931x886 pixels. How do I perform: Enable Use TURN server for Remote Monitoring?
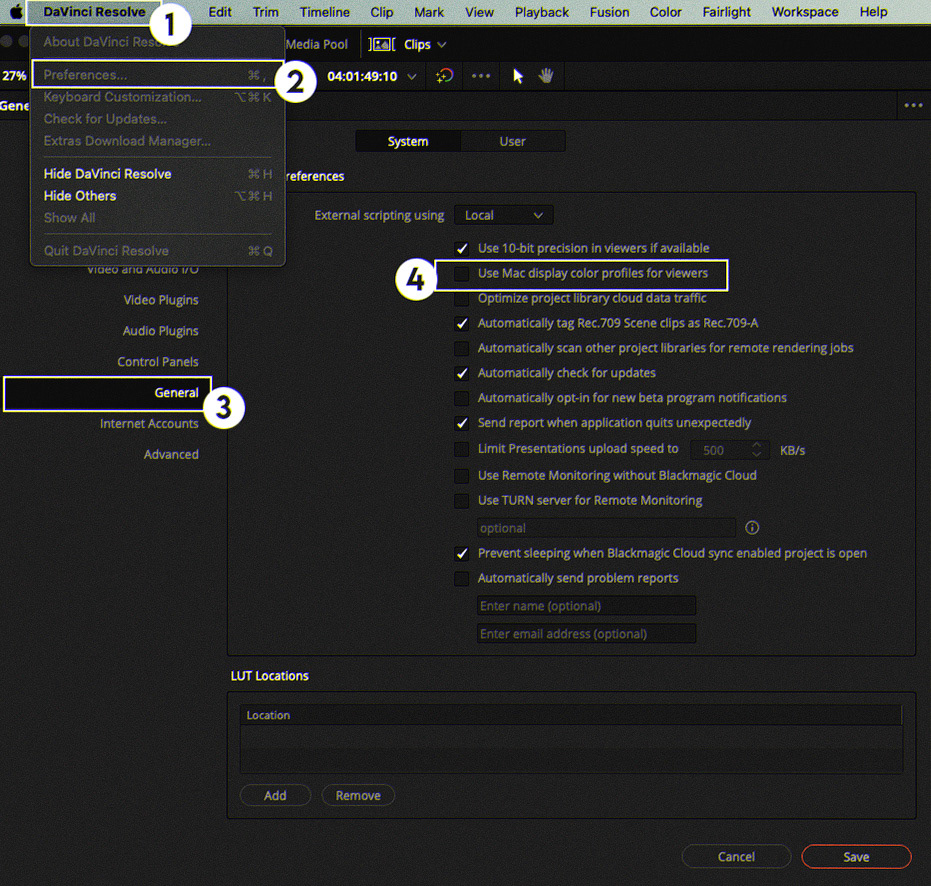[461, 501]
